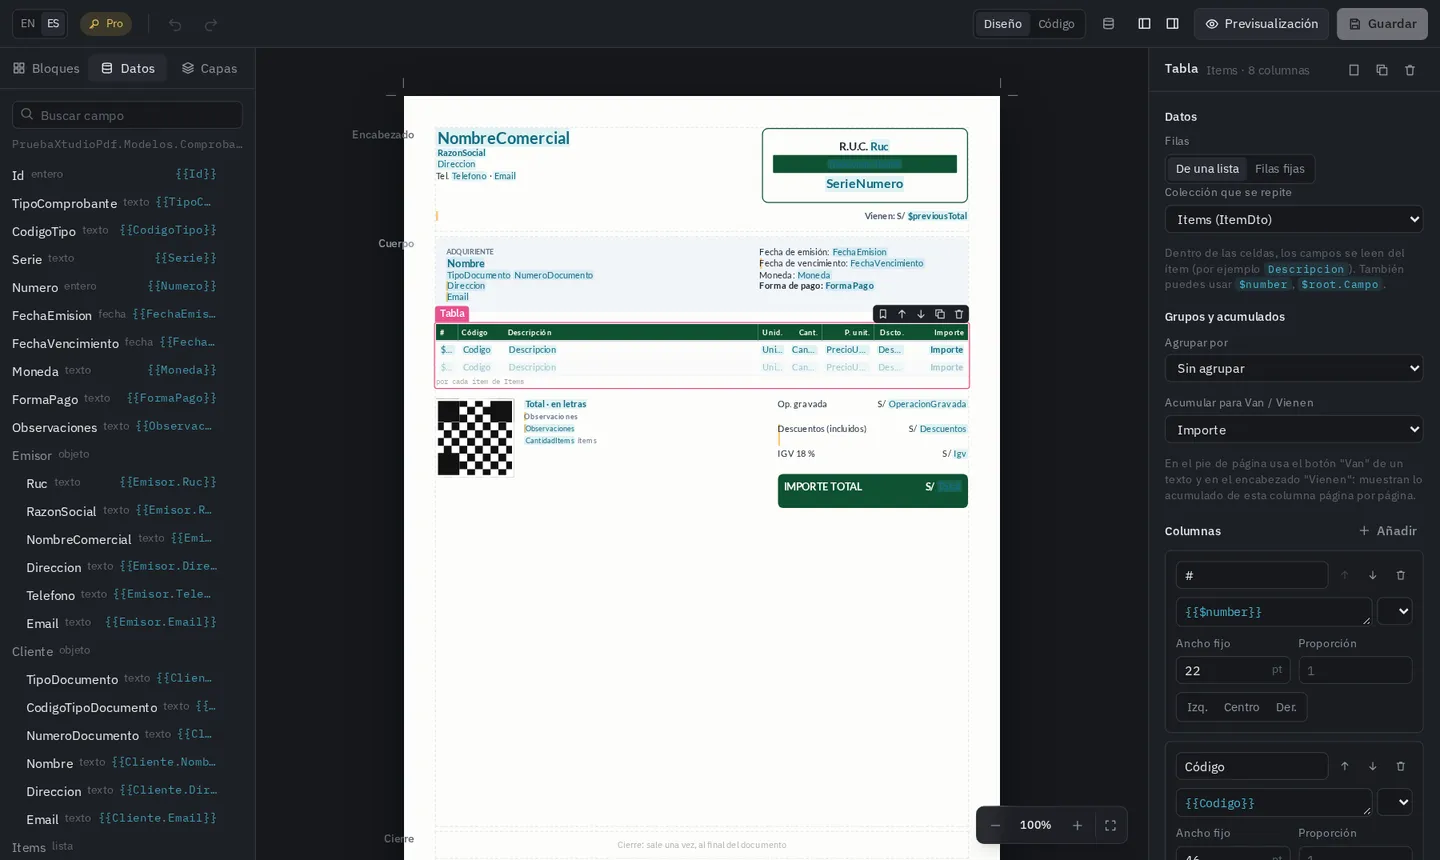
Task: Add a column with the Añadir button
Action: (x=1388, y=531)
